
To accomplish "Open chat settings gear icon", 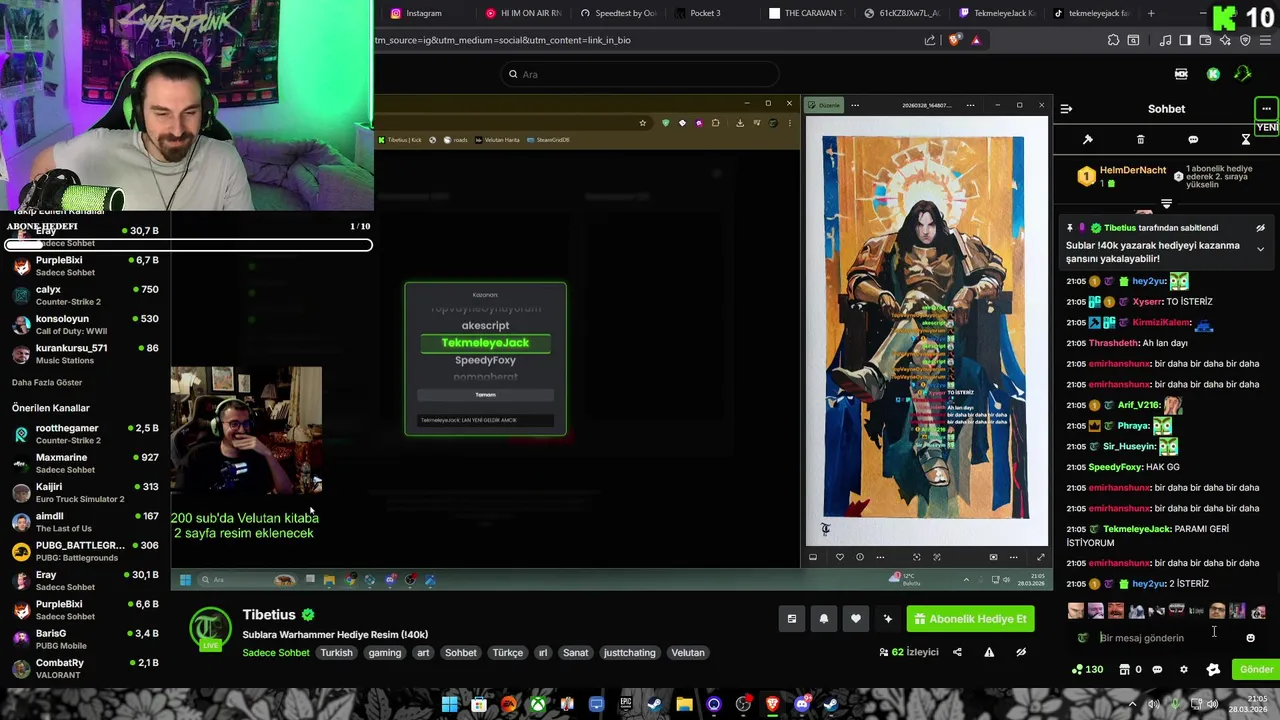I will click(x=1184, y=670).
